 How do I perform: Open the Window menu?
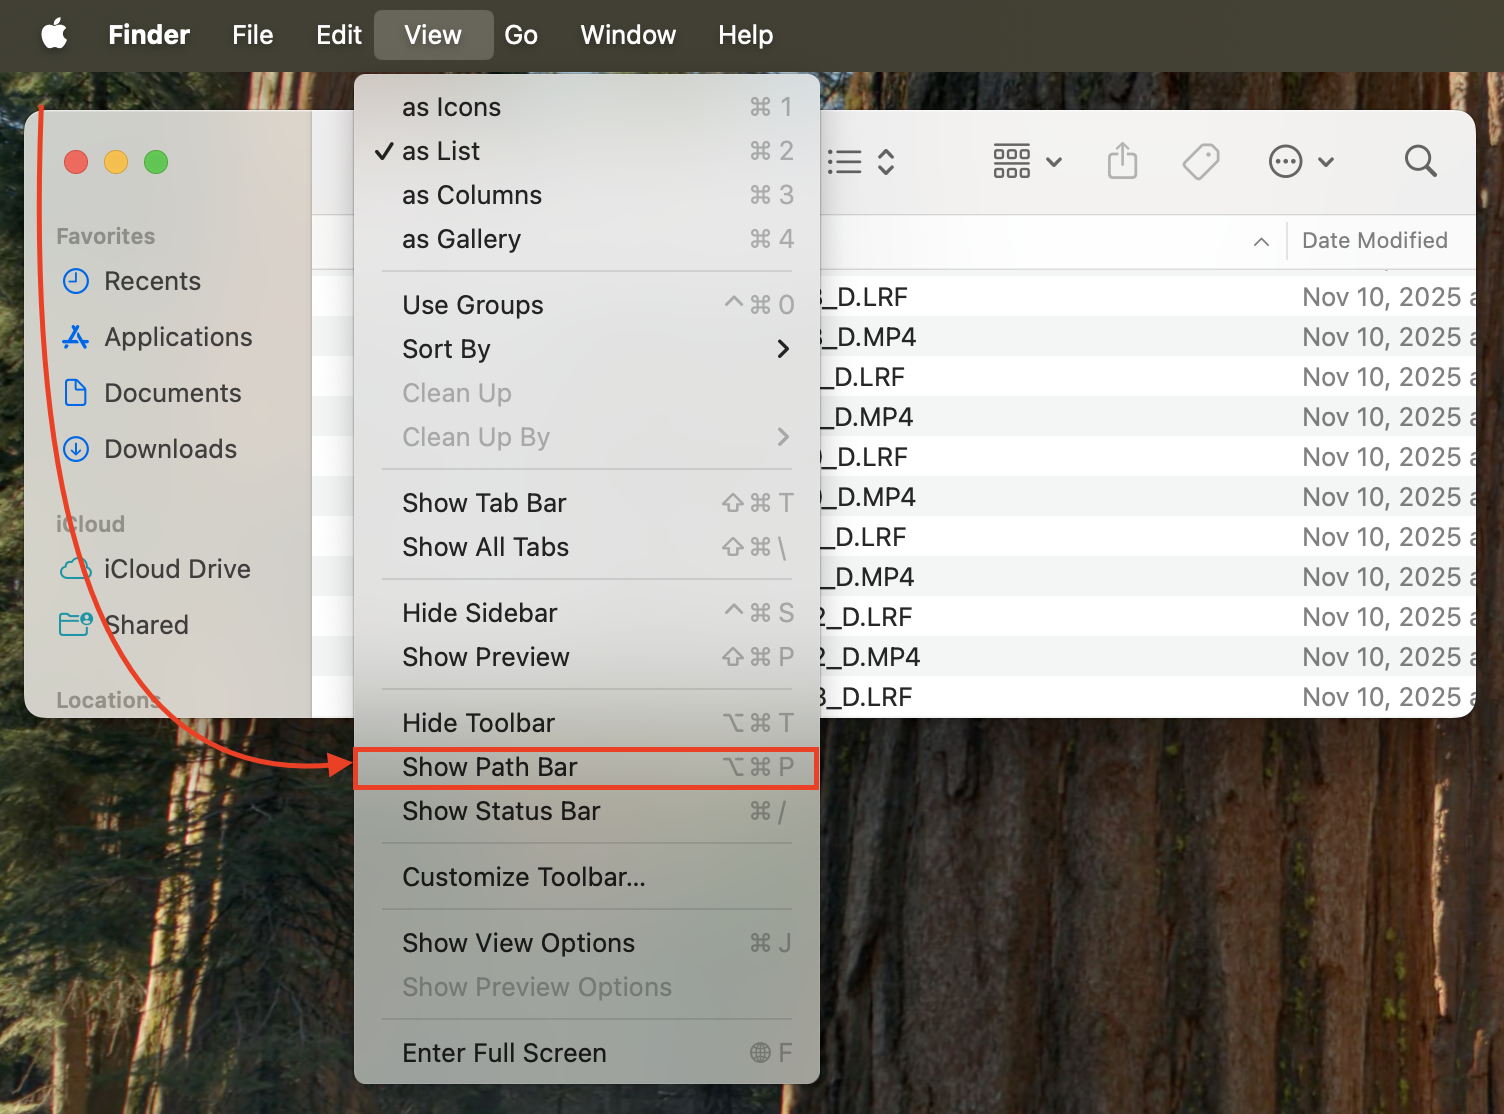click(628, 35)
